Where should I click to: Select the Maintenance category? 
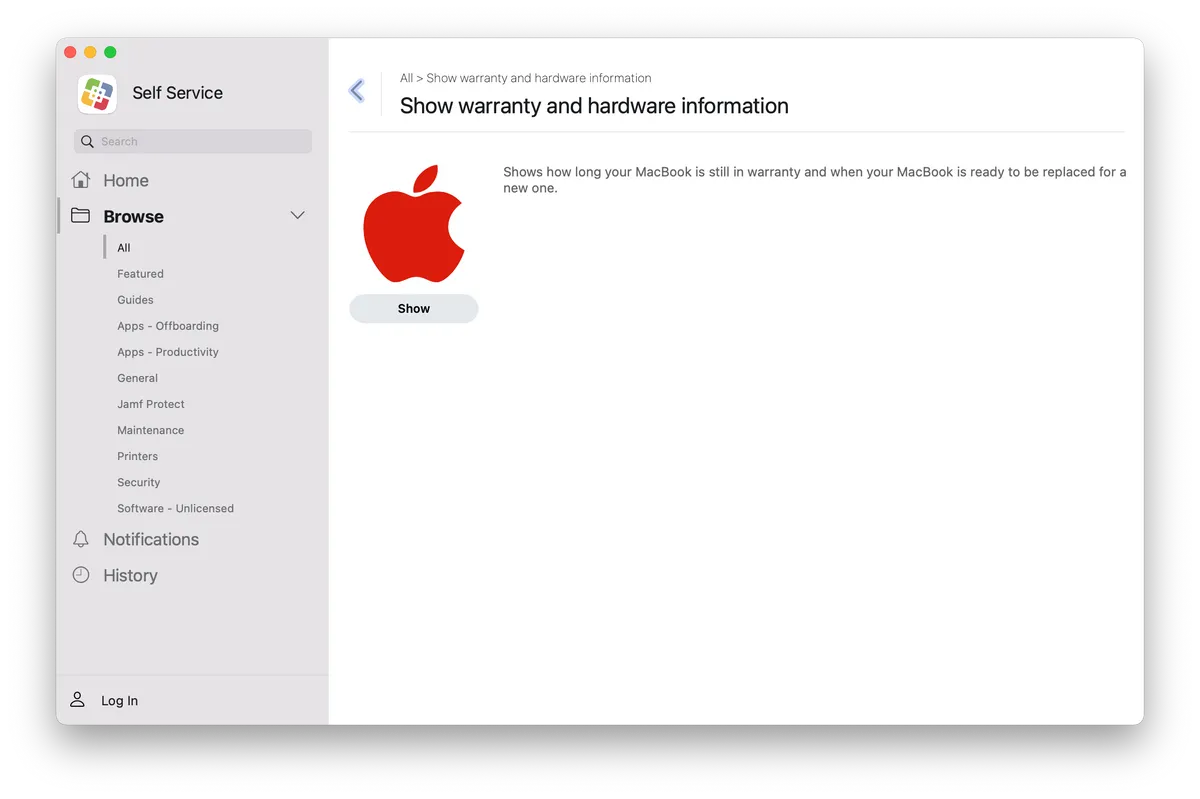[x=150, y=430]
